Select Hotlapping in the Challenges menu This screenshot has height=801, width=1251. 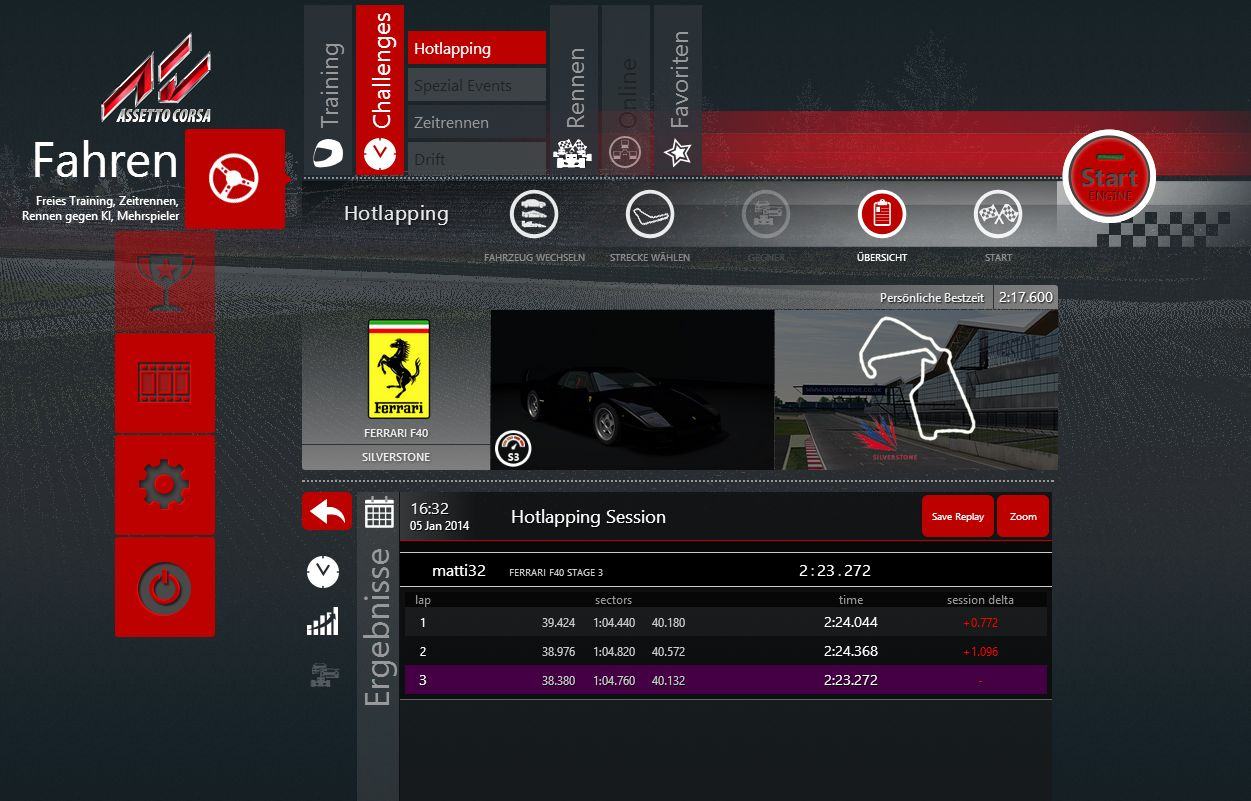click(477, 48)
